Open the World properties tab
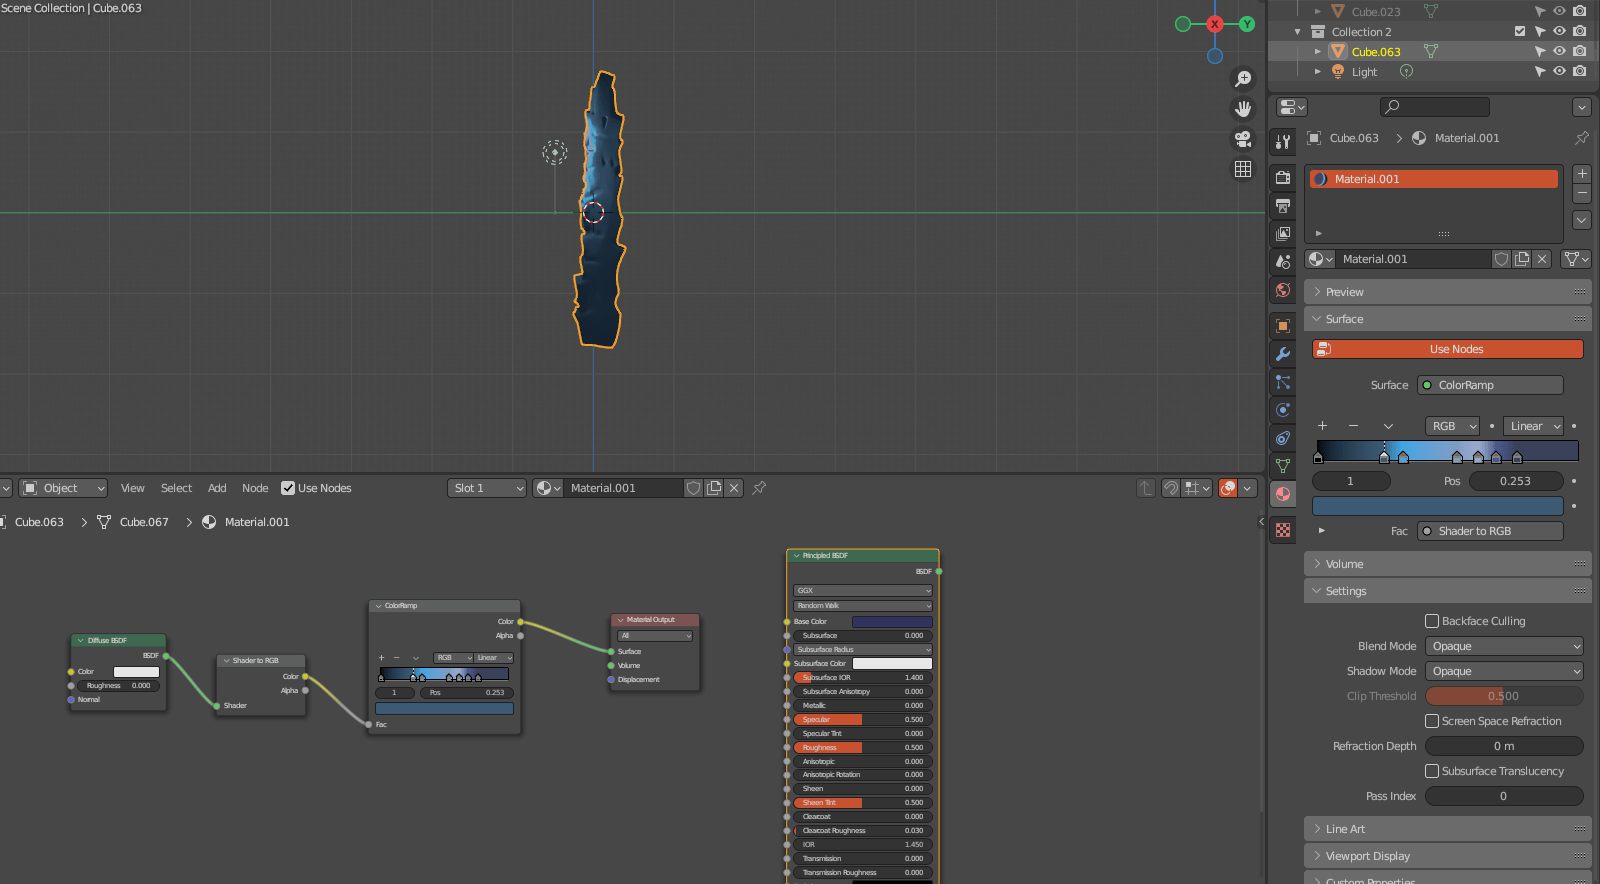This screenshot has height=884, width=1600. tap(1283, 290)
